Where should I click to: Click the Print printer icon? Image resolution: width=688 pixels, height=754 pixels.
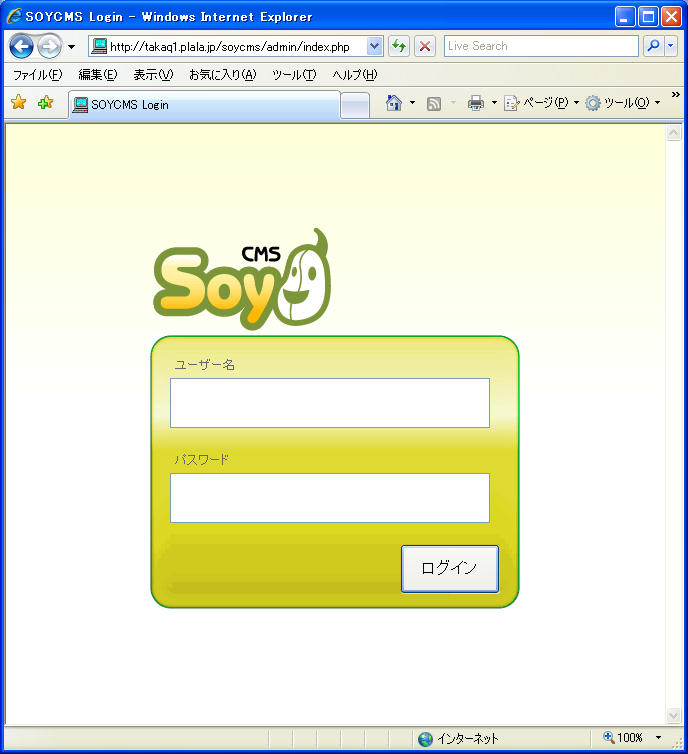pyautogui.click(x=475, y=103)
